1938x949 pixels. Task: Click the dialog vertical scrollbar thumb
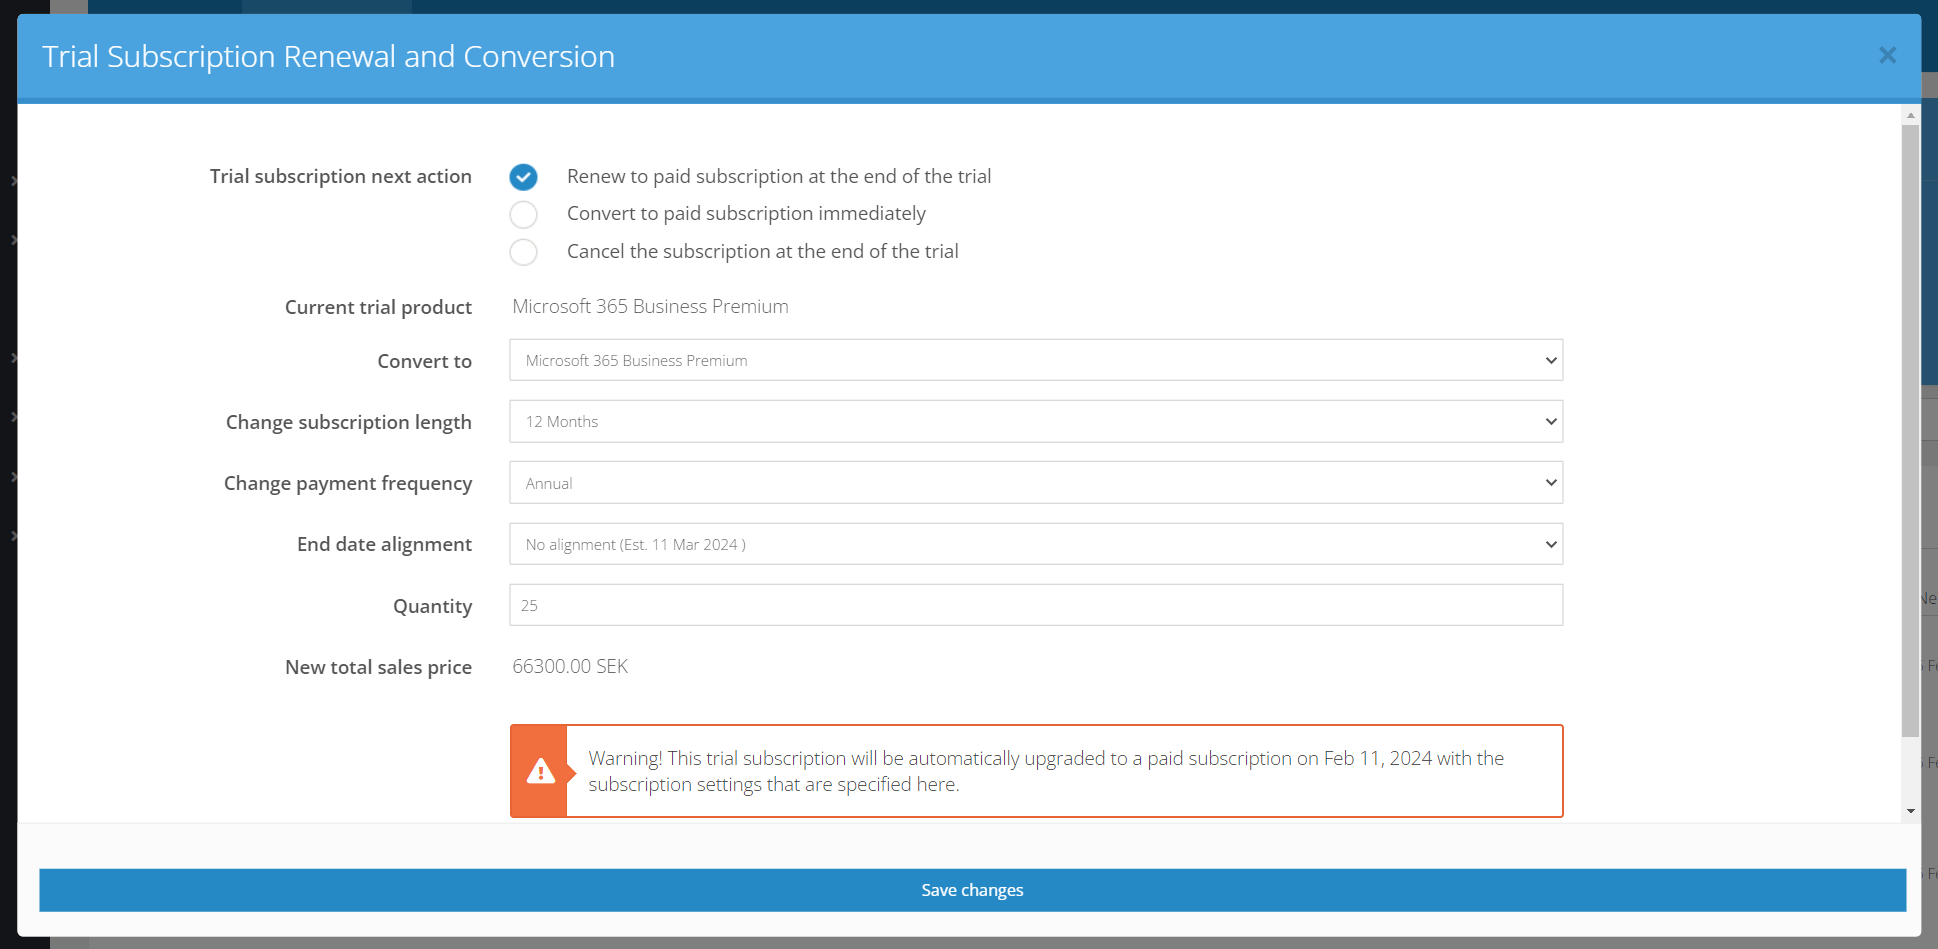(1911, 430)
